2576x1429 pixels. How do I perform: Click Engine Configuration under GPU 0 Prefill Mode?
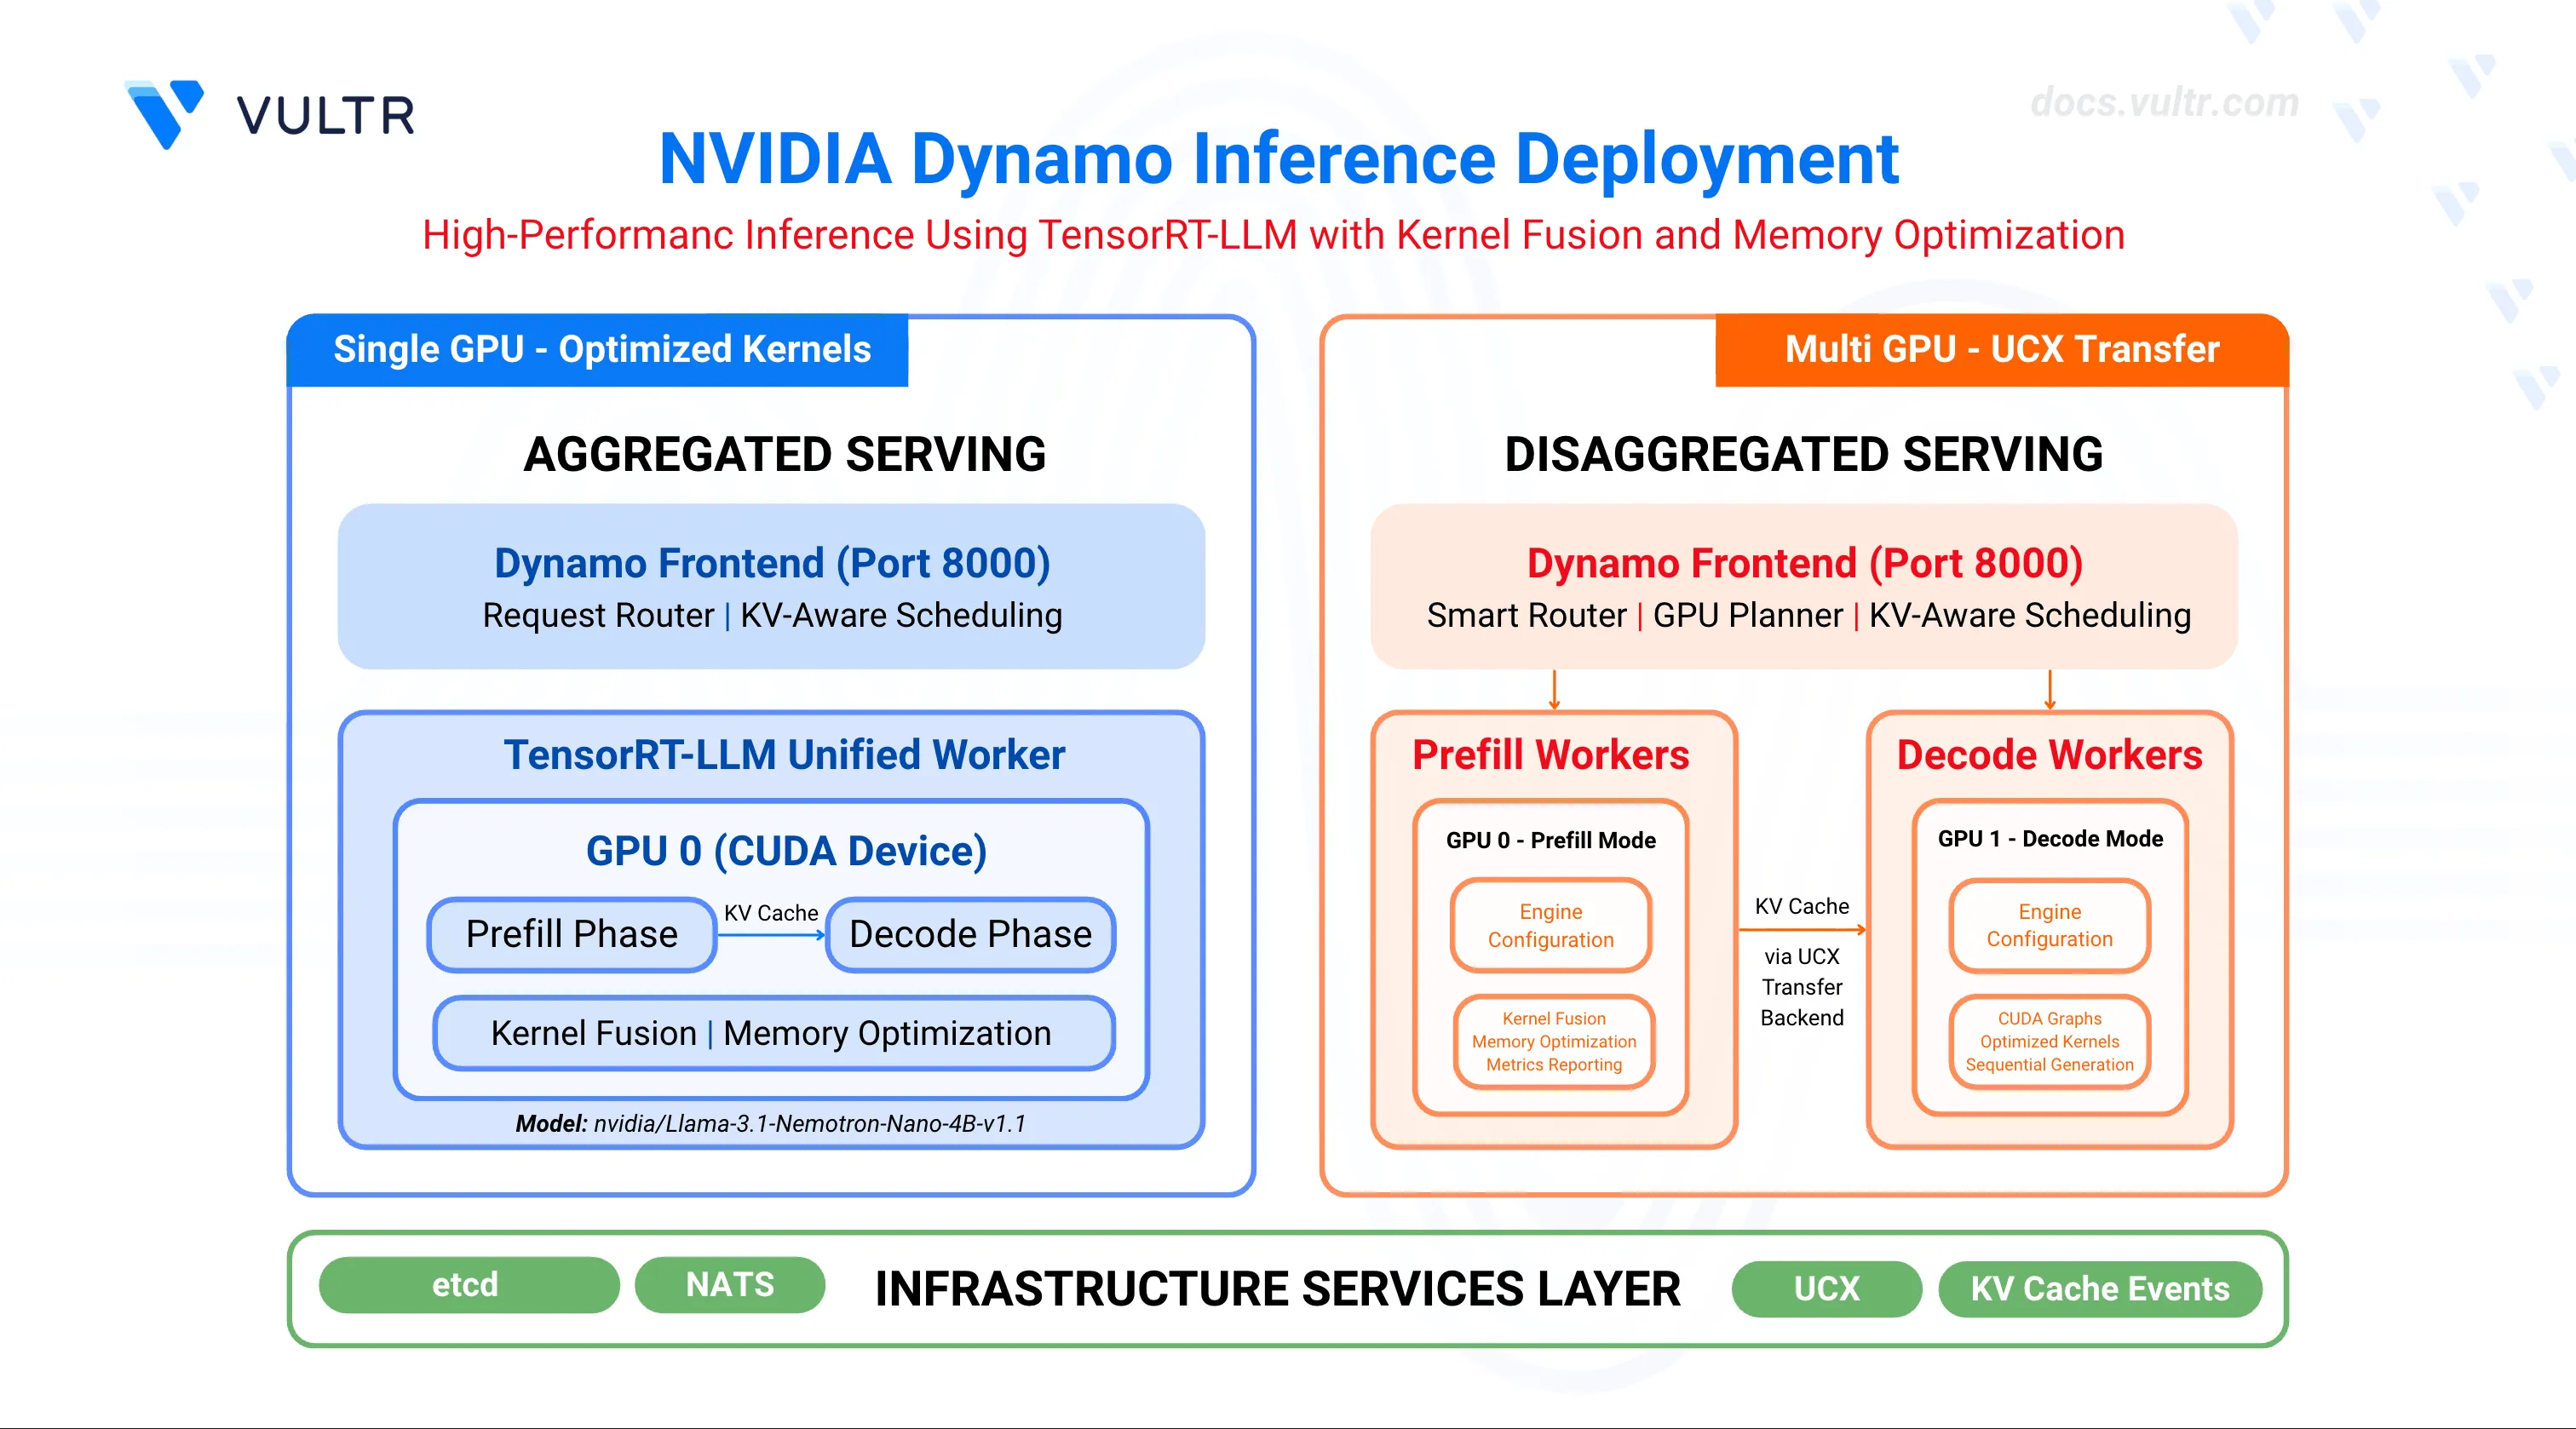[x=1550, y=925]
